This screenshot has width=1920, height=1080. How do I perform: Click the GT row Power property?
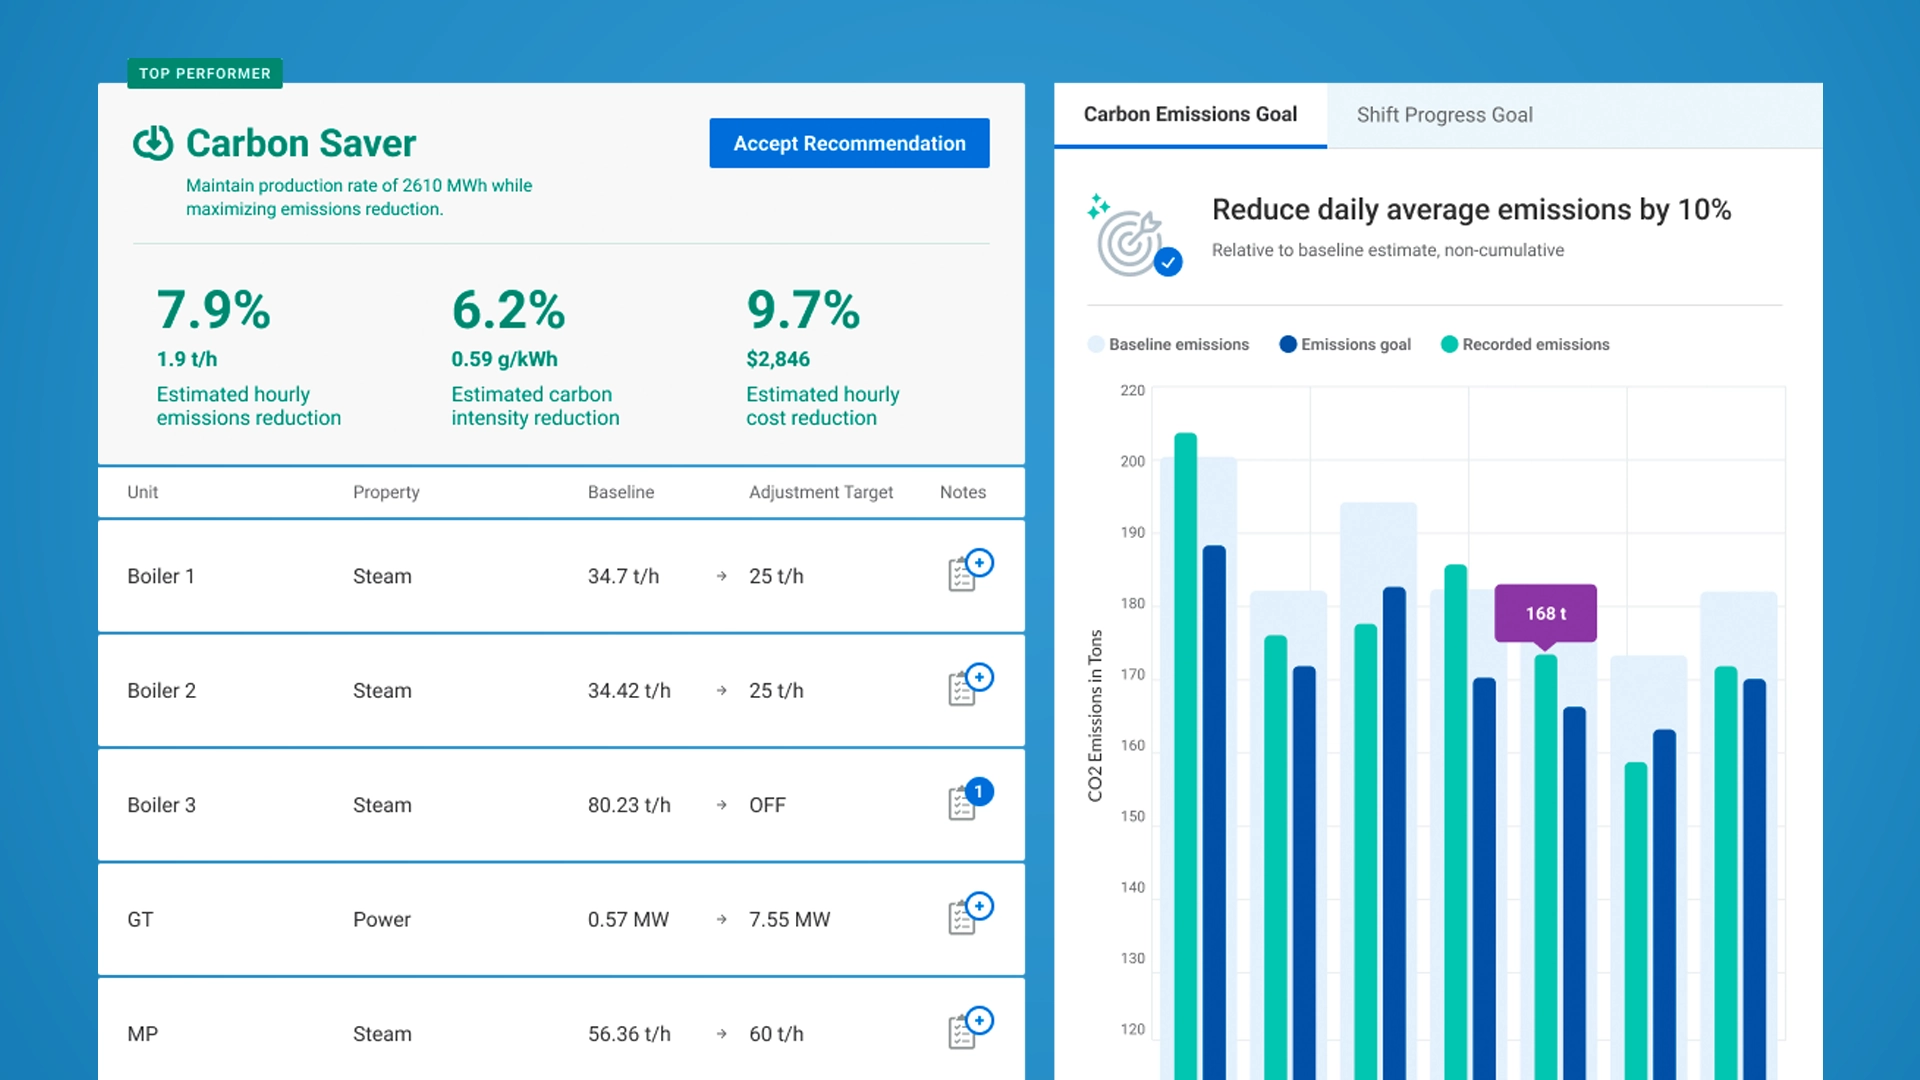click(381, 919)
